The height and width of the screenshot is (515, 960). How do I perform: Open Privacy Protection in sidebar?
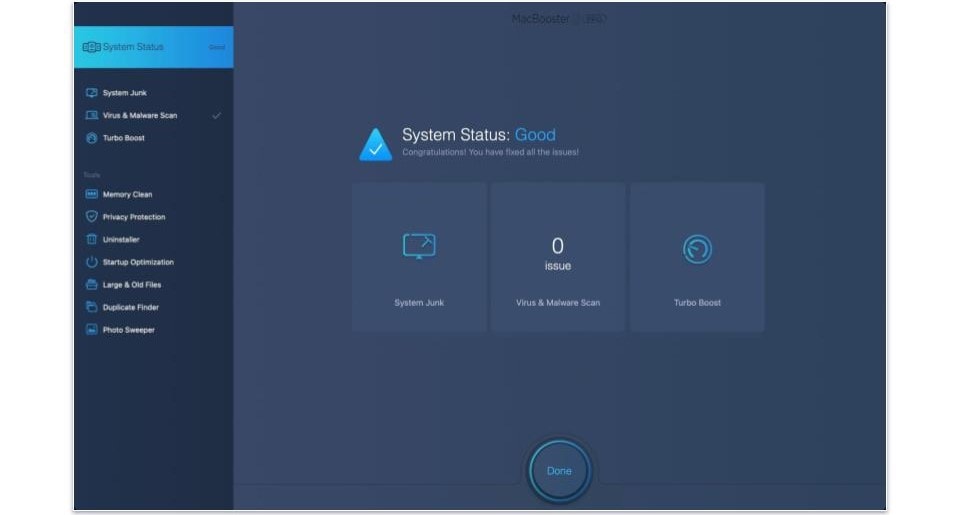(x=134, y=217)
